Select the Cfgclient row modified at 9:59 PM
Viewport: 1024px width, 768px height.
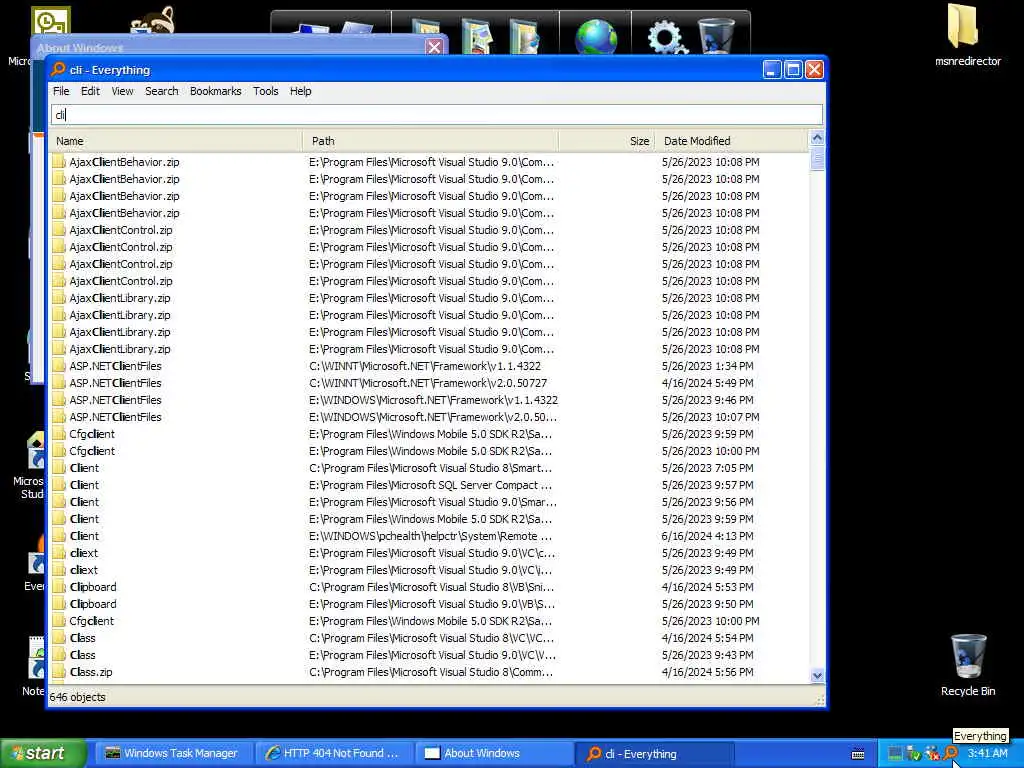pos(429,434)
